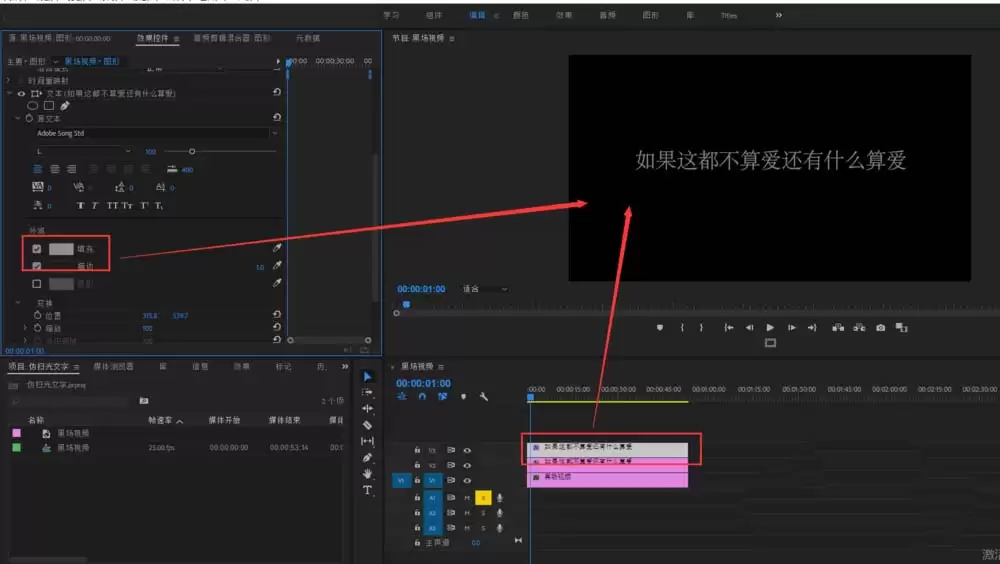Select the Selection arrow tool
The height and width of the screenshot is (564, 1000).
pyautogui.click(x=367, y=376)
